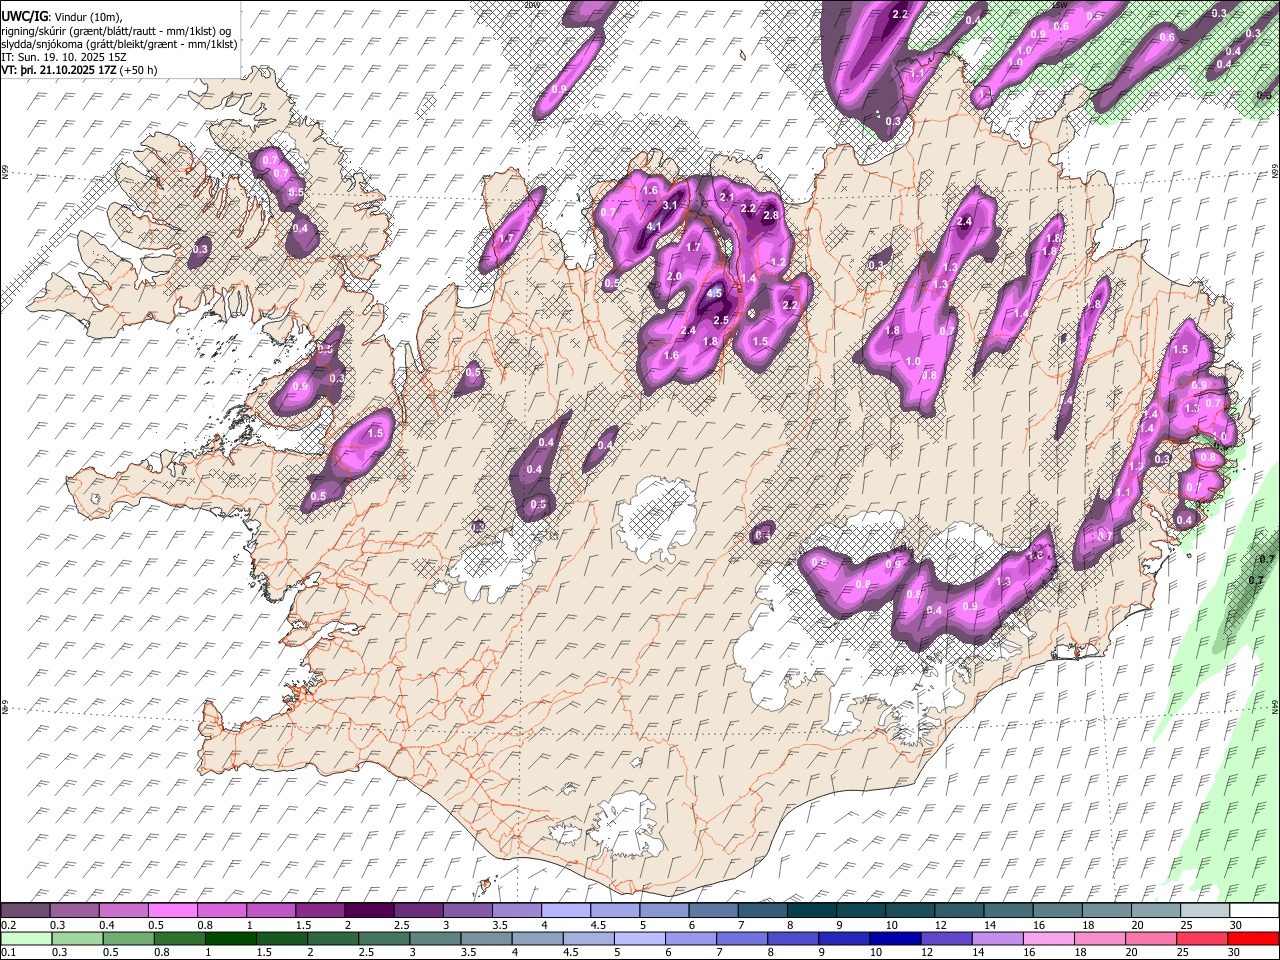Click the bright pink snow swatch at 0.5
Image resolution: width=1280 pixels, height=960 pixels.
(172, 911)
